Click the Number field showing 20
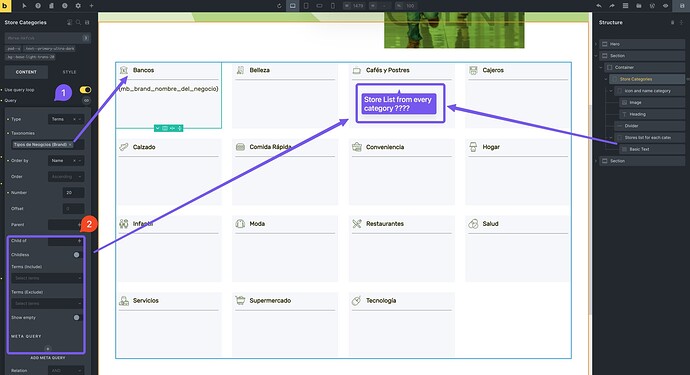This screenshot has height=375, width=690. (73, 193)
